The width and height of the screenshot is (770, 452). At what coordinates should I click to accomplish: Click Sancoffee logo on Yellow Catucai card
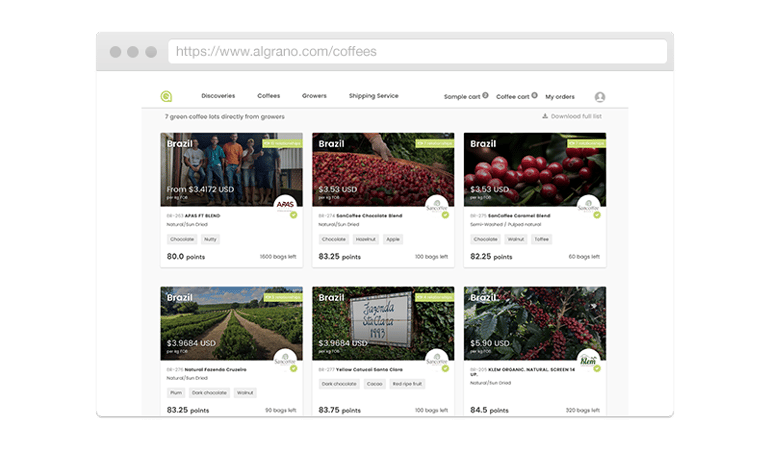pos(437,359)
